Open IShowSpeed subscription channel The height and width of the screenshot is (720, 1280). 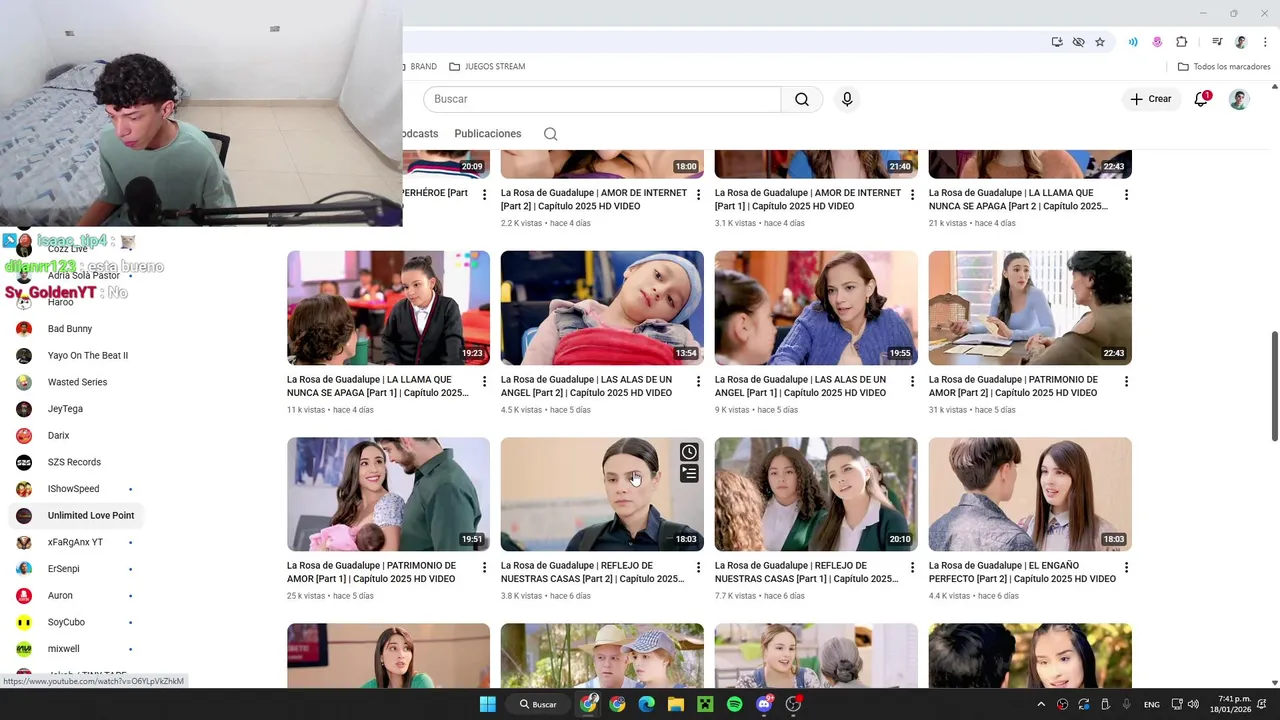click(x=75, y=489)
